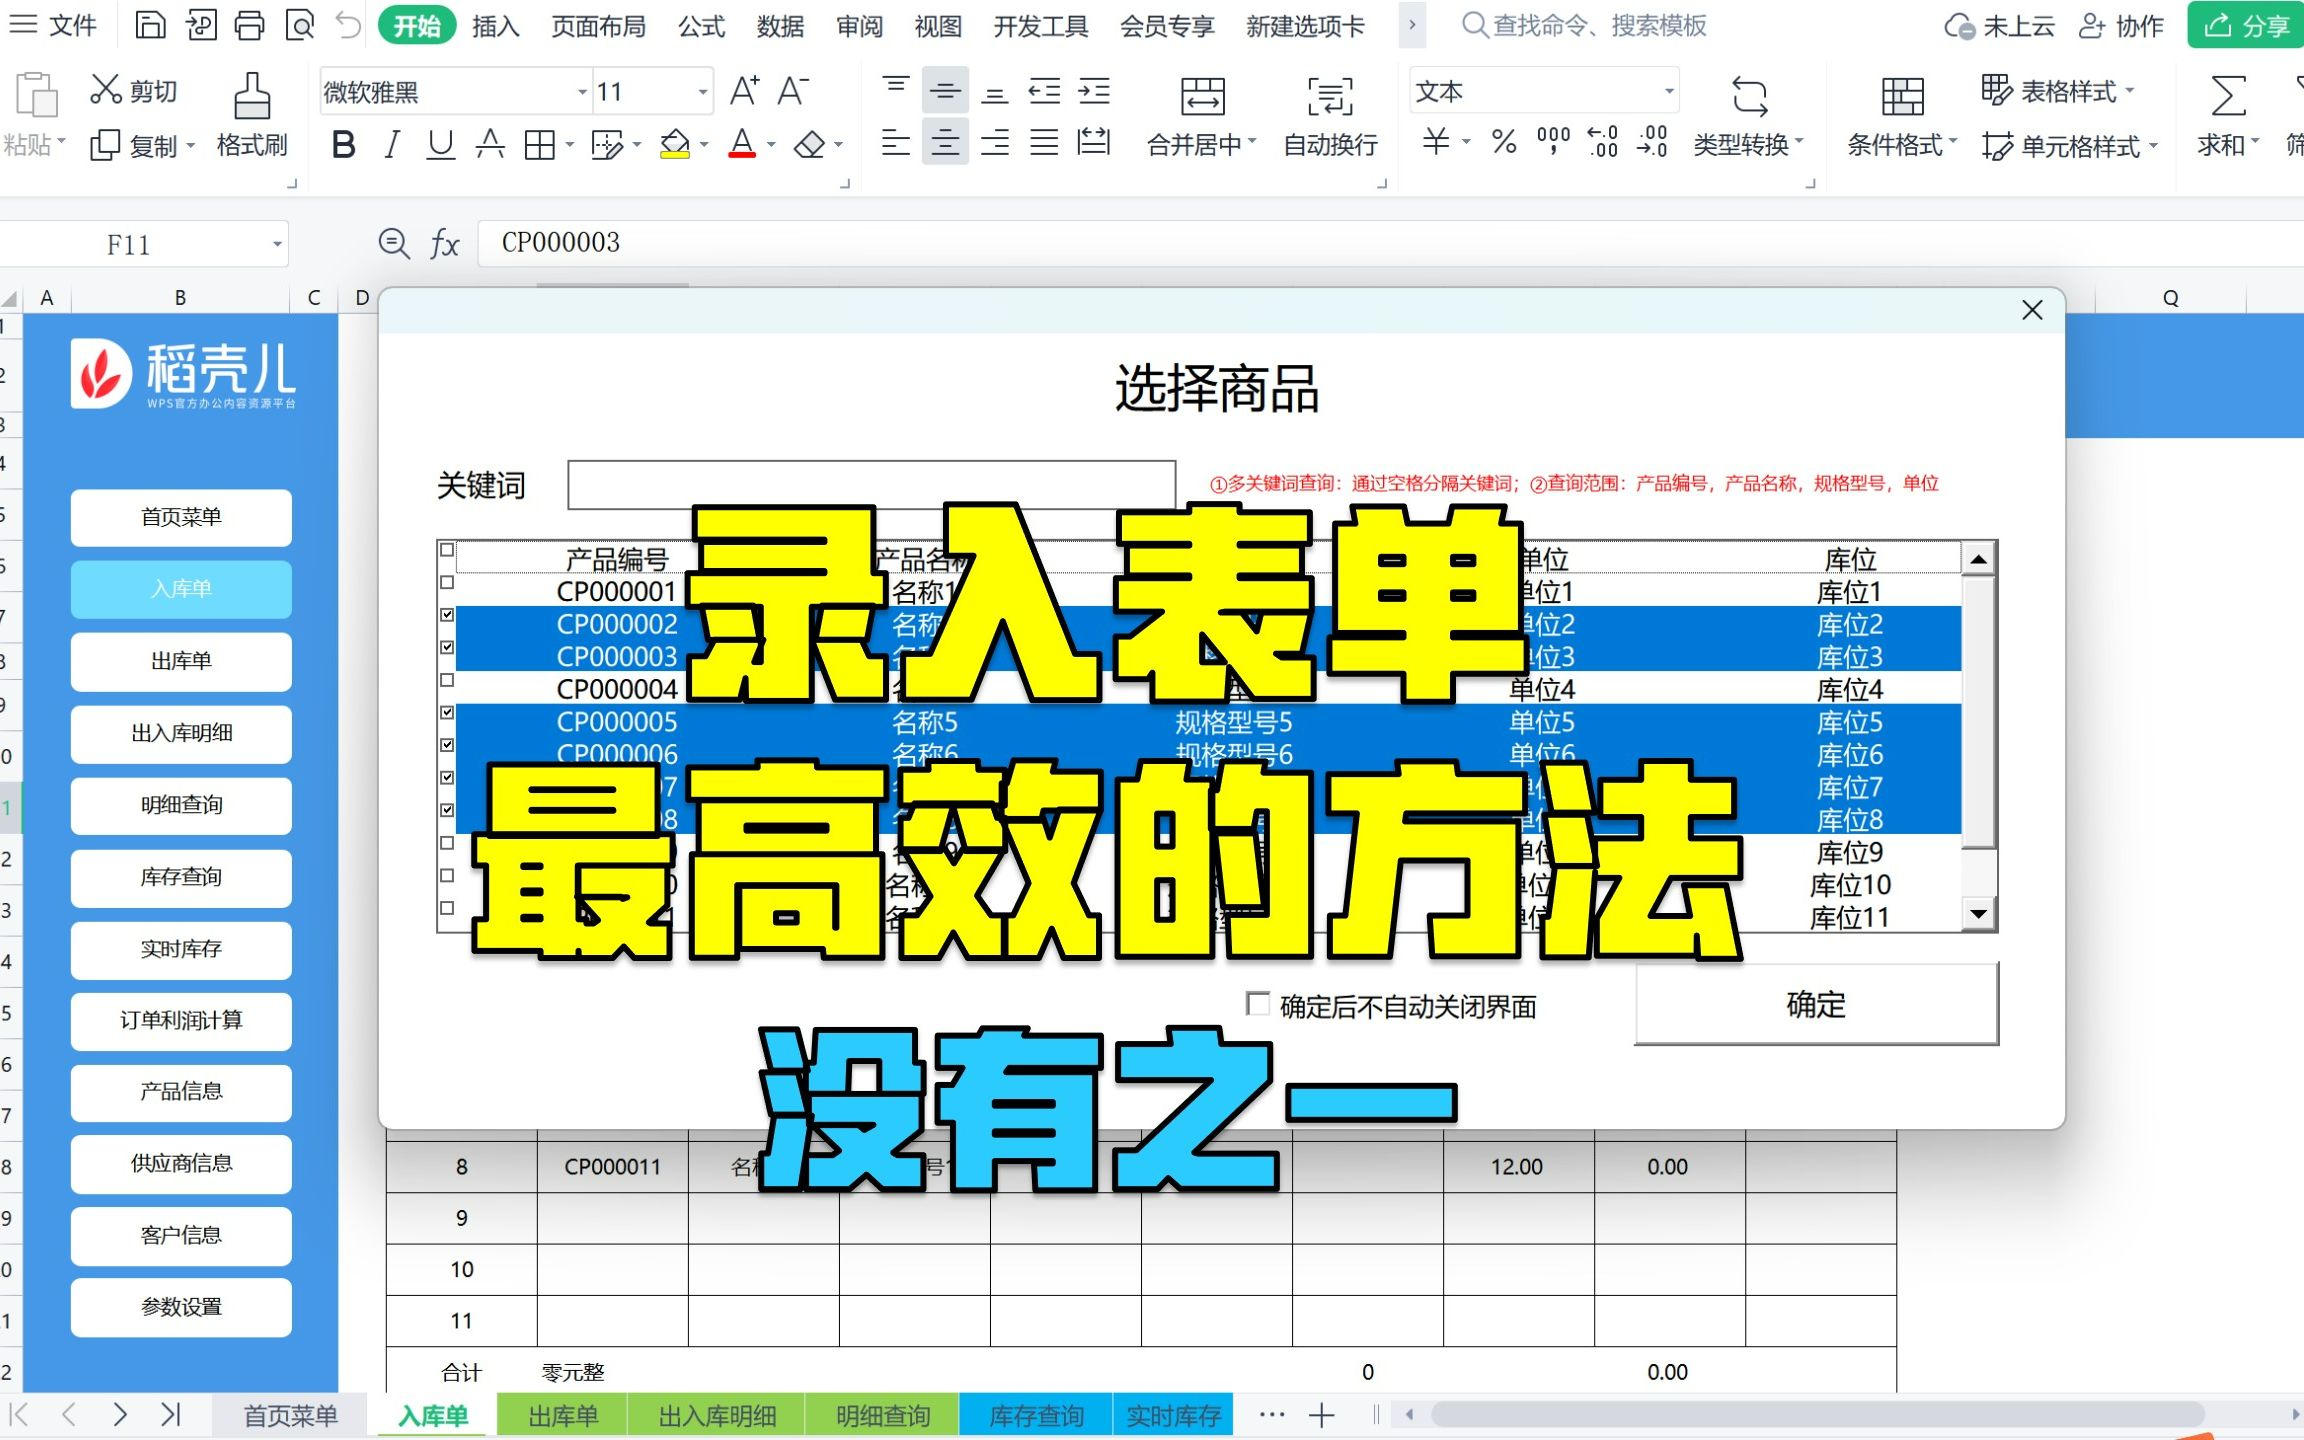Click the Conditional Formatting (条件格式) icon
This screenshot has height=1440, width=2304.
(x=1901, y=97)
